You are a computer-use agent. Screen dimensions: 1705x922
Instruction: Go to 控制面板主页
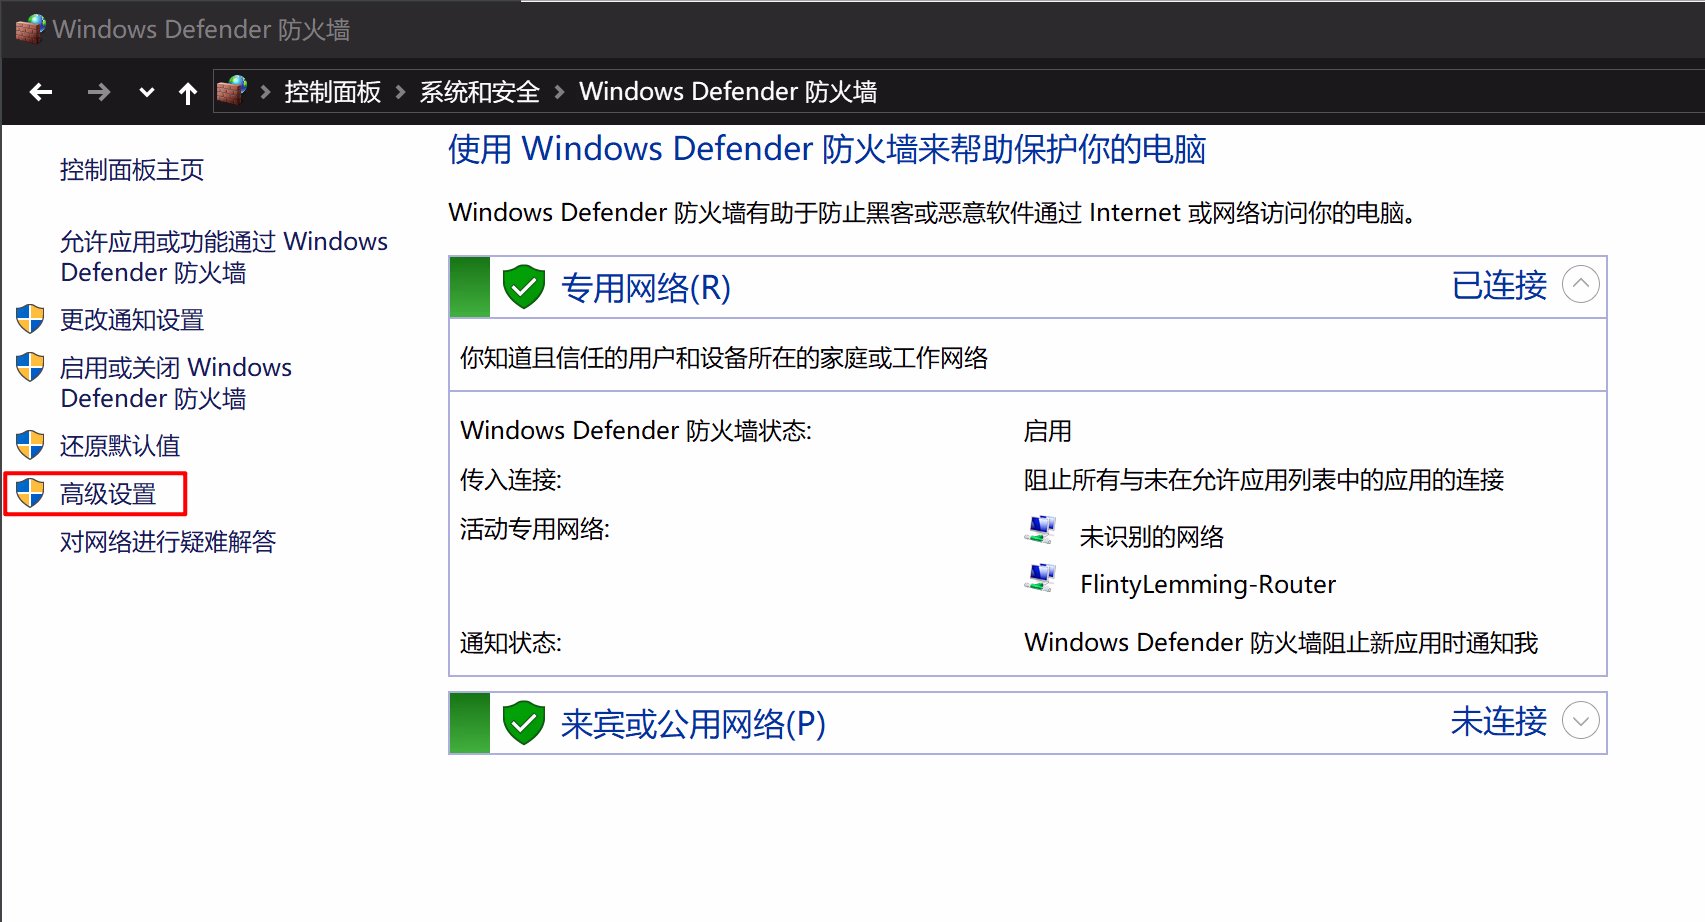pyautogui.click(x=132, y=170)
